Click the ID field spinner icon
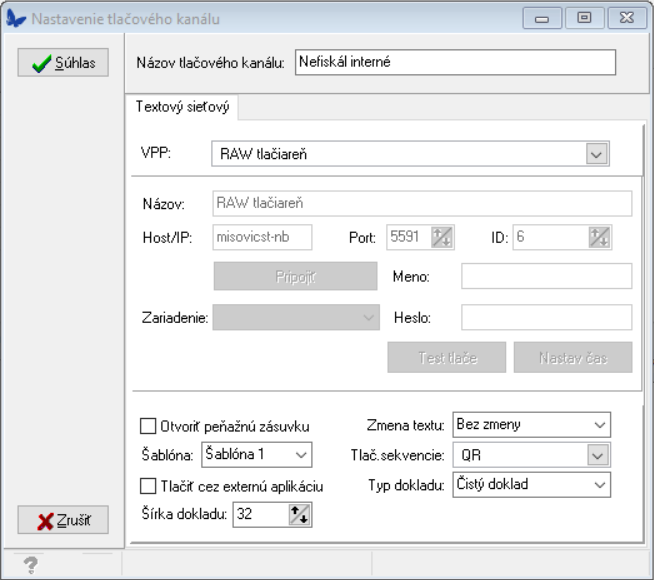Image resolution: width=654 pixels, height=580 pixels. tap(599, 237)
